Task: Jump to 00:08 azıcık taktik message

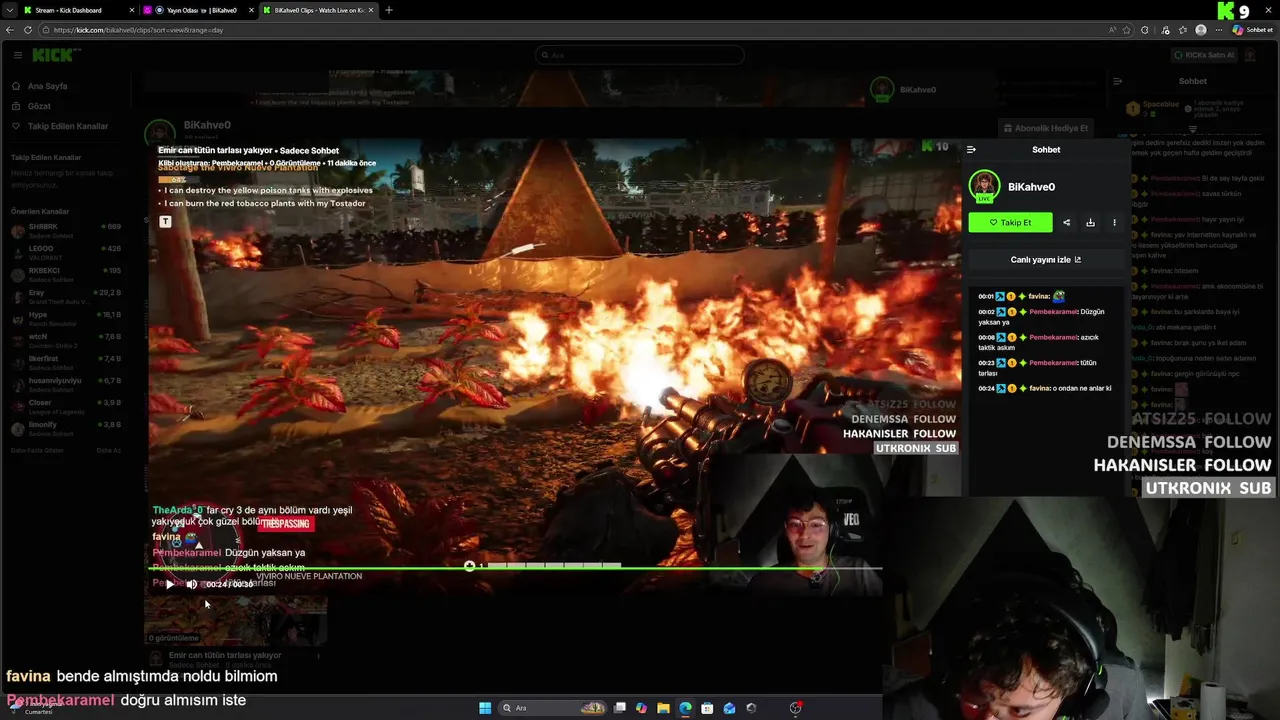Action: (x=1046, y=342)
